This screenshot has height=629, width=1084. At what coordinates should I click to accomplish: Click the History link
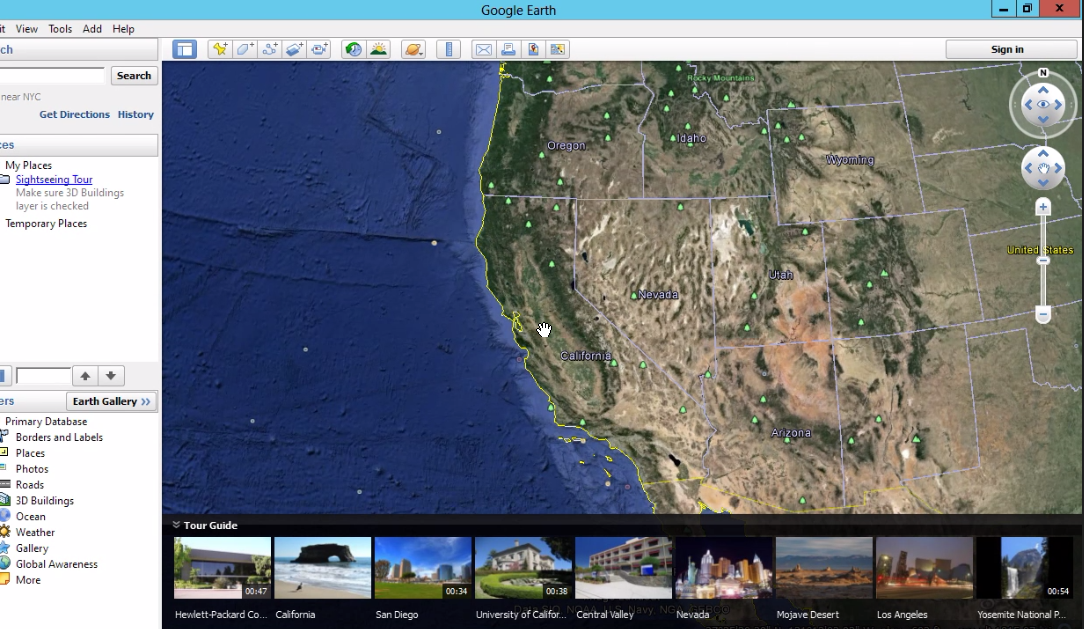point(136,115)
